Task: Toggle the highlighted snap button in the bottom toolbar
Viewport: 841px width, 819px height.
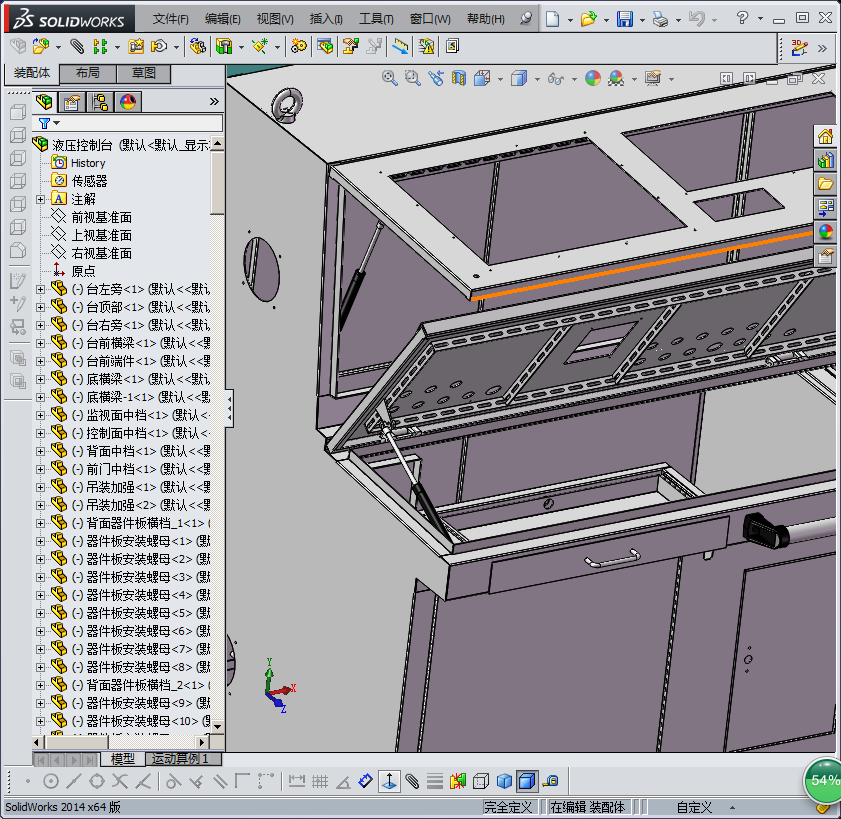Action: tap(388, 781)
